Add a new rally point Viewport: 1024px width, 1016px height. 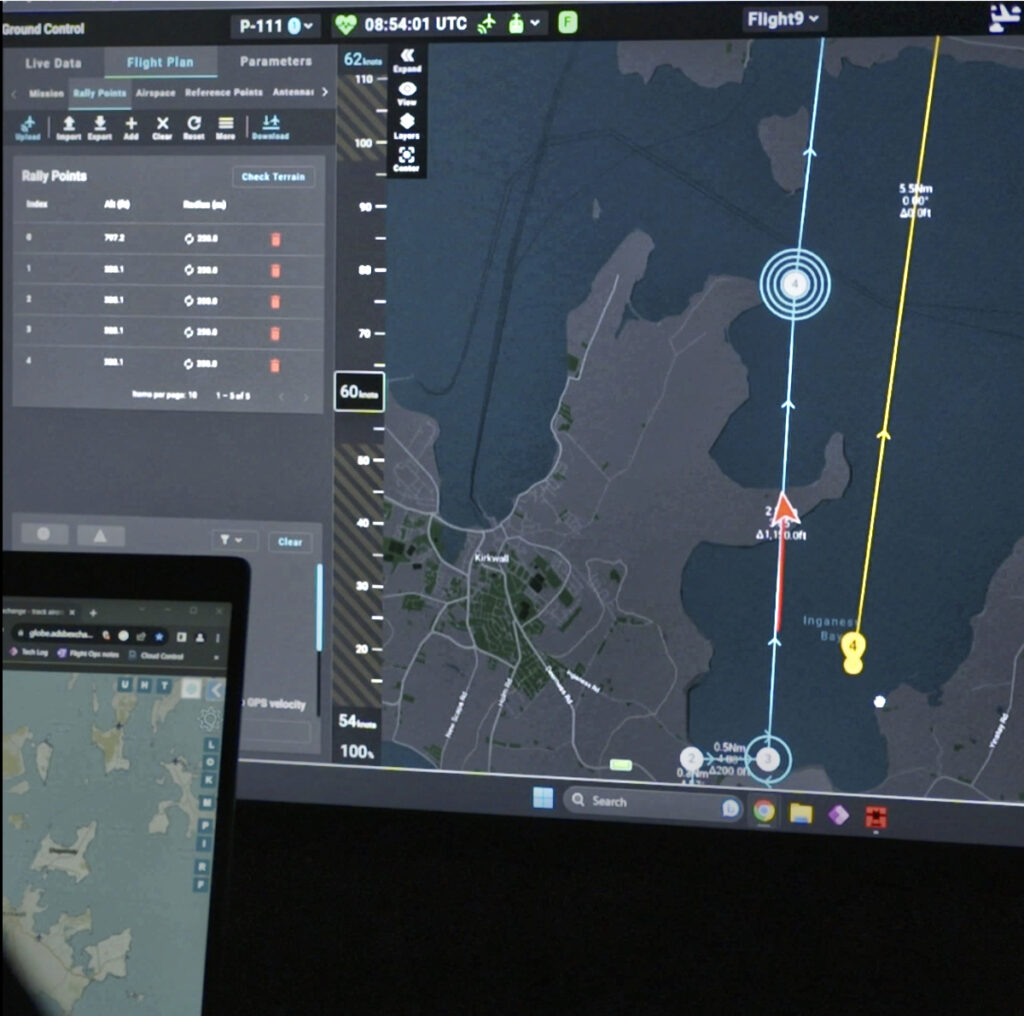(x=131, y=127)
